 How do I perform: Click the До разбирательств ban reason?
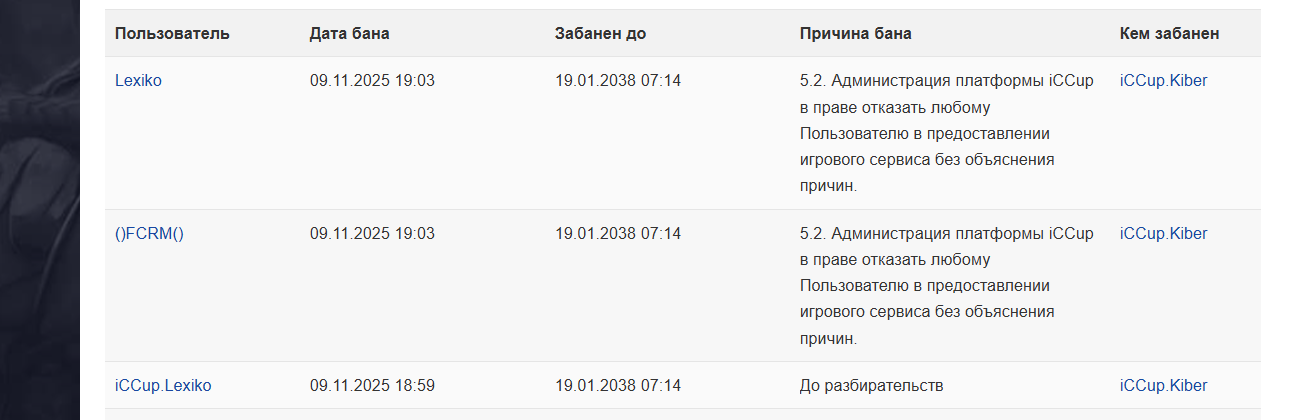pyautogui.click(x=872, y=386)
